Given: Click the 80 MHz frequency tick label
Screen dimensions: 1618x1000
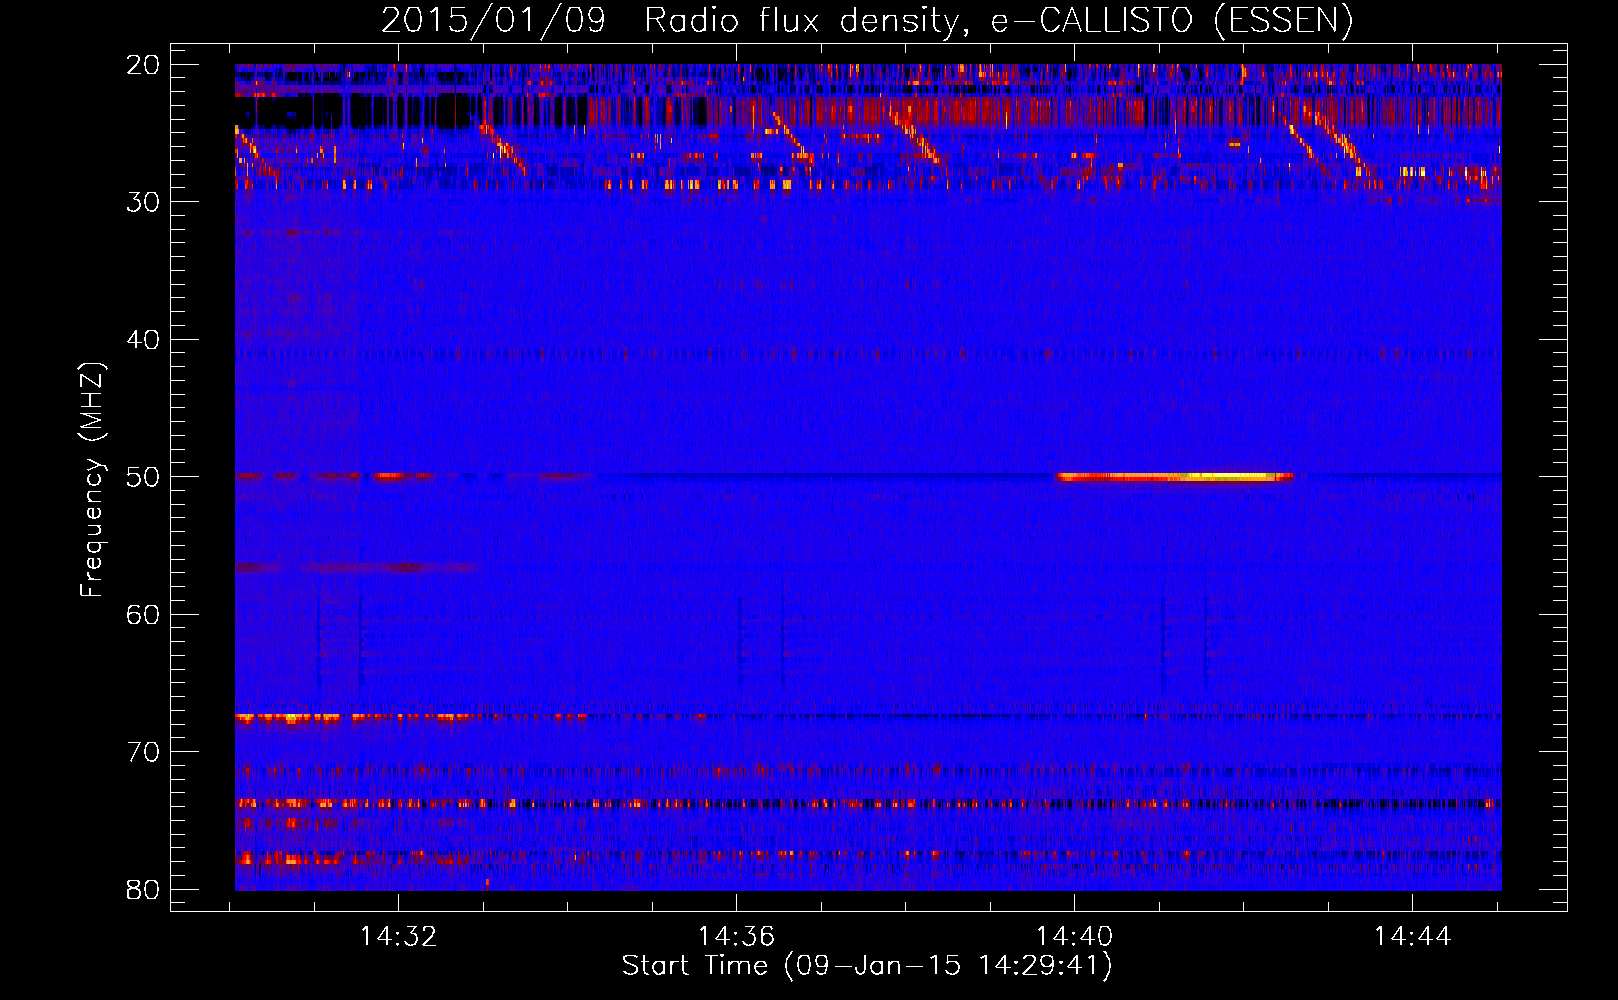Looking at the screenshot, I should tap(143, 889).
